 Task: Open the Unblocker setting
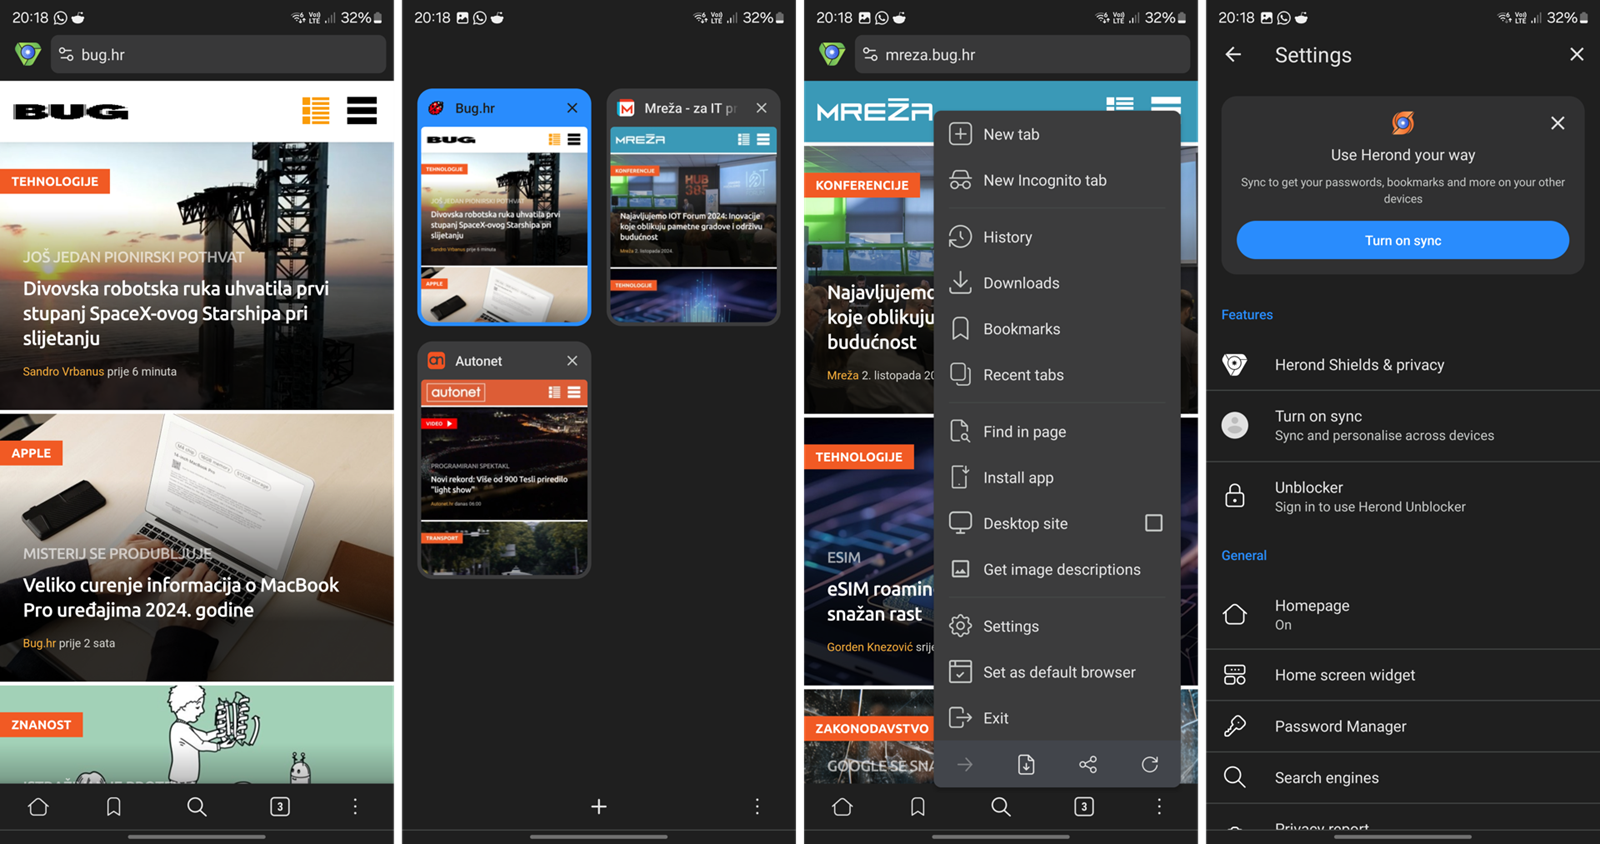1403,497
